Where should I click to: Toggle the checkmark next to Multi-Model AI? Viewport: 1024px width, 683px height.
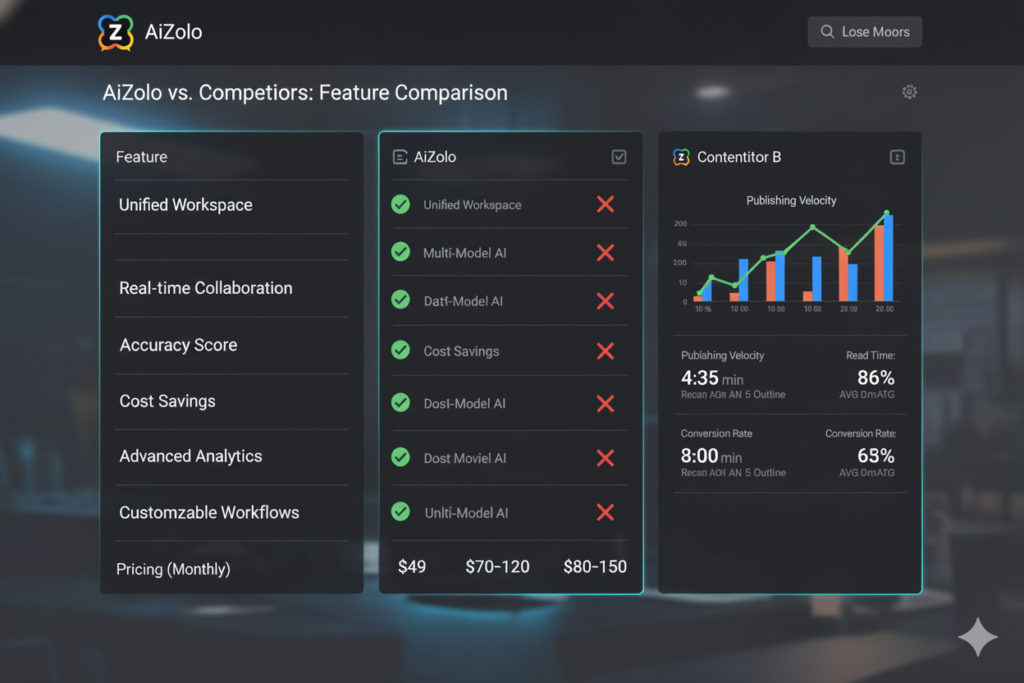click(400, 253)
